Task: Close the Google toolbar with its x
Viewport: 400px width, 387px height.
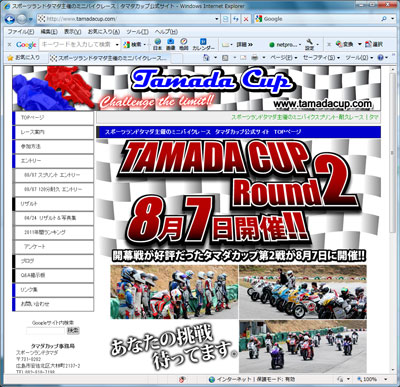Action: pos(9,44)
